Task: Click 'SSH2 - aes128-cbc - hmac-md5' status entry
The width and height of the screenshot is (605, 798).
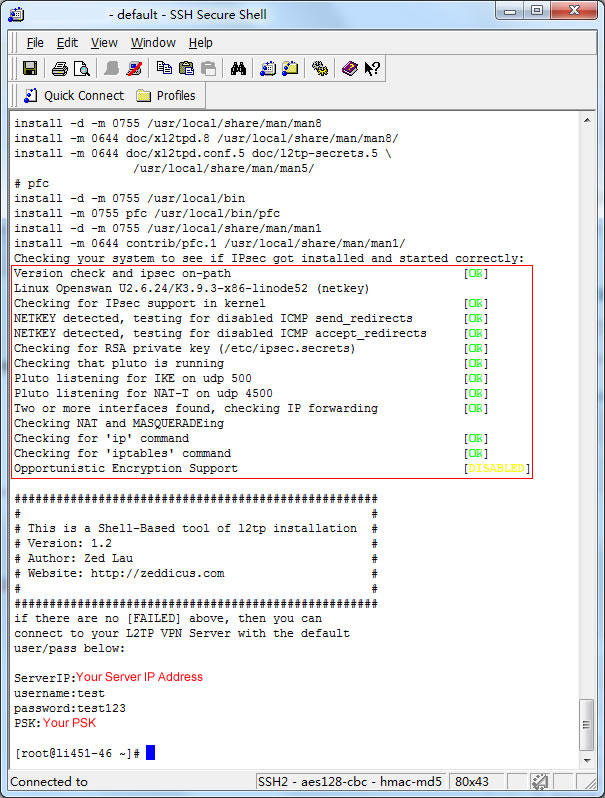Action: click(350, 781)
